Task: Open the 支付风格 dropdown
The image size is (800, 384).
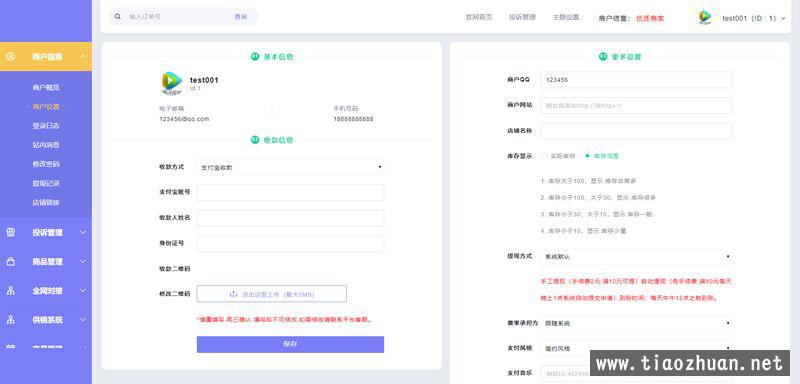Action: 636,348
